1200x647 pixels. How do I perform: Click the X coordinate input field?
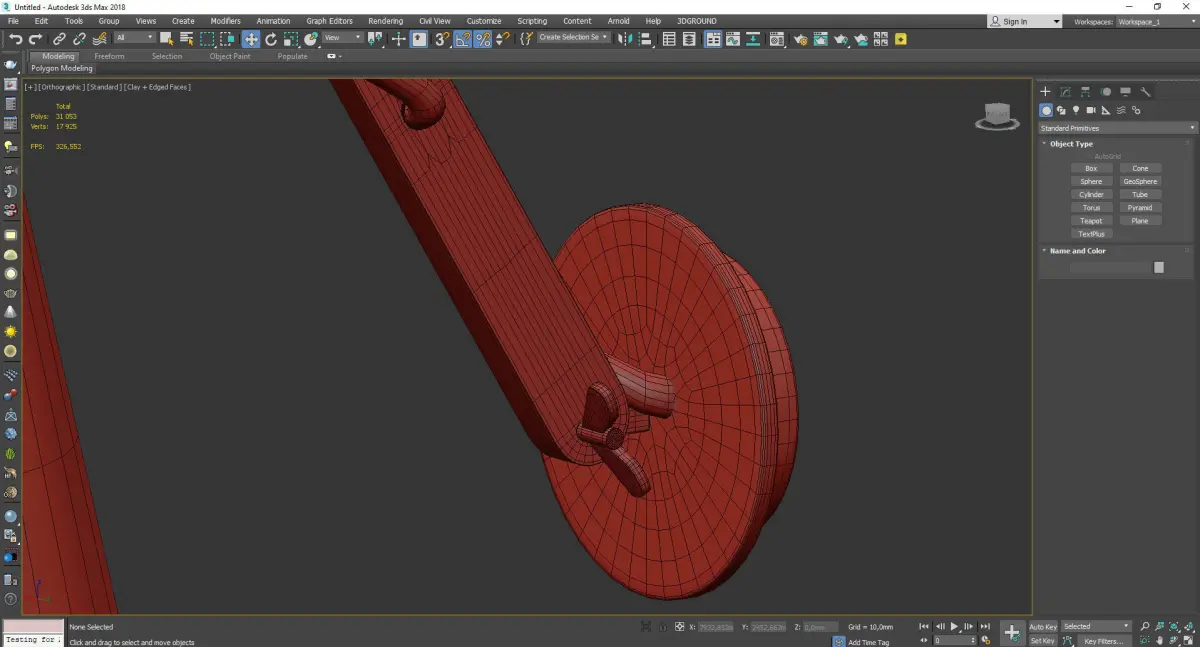715,626
